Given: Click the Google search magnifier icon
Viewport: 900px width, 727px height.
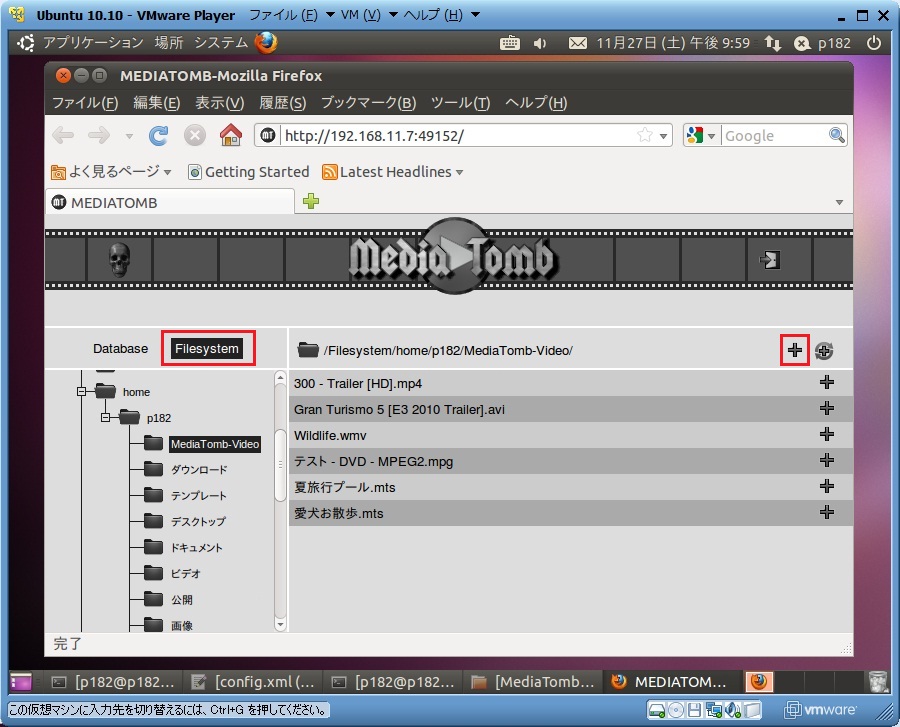Looking at the screenshot, I should (x=837, y=135).
